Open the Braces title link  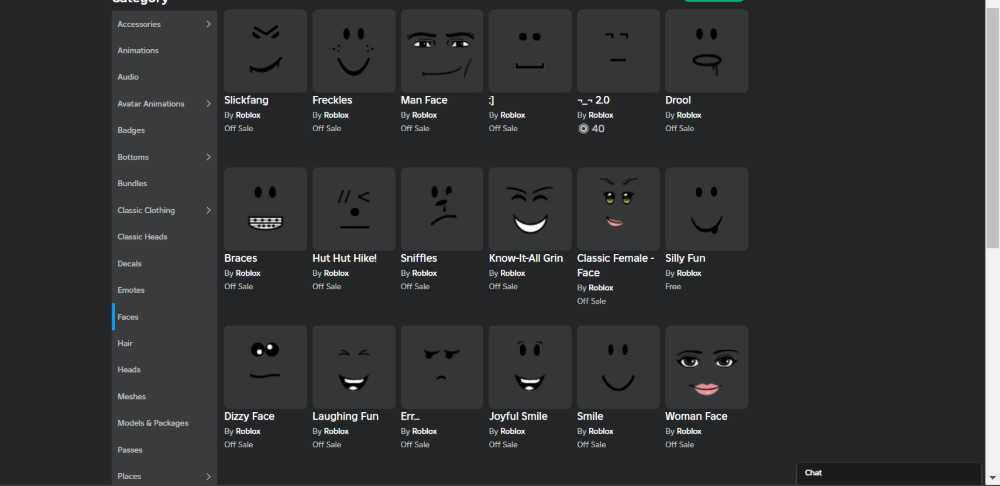(240, 258)
